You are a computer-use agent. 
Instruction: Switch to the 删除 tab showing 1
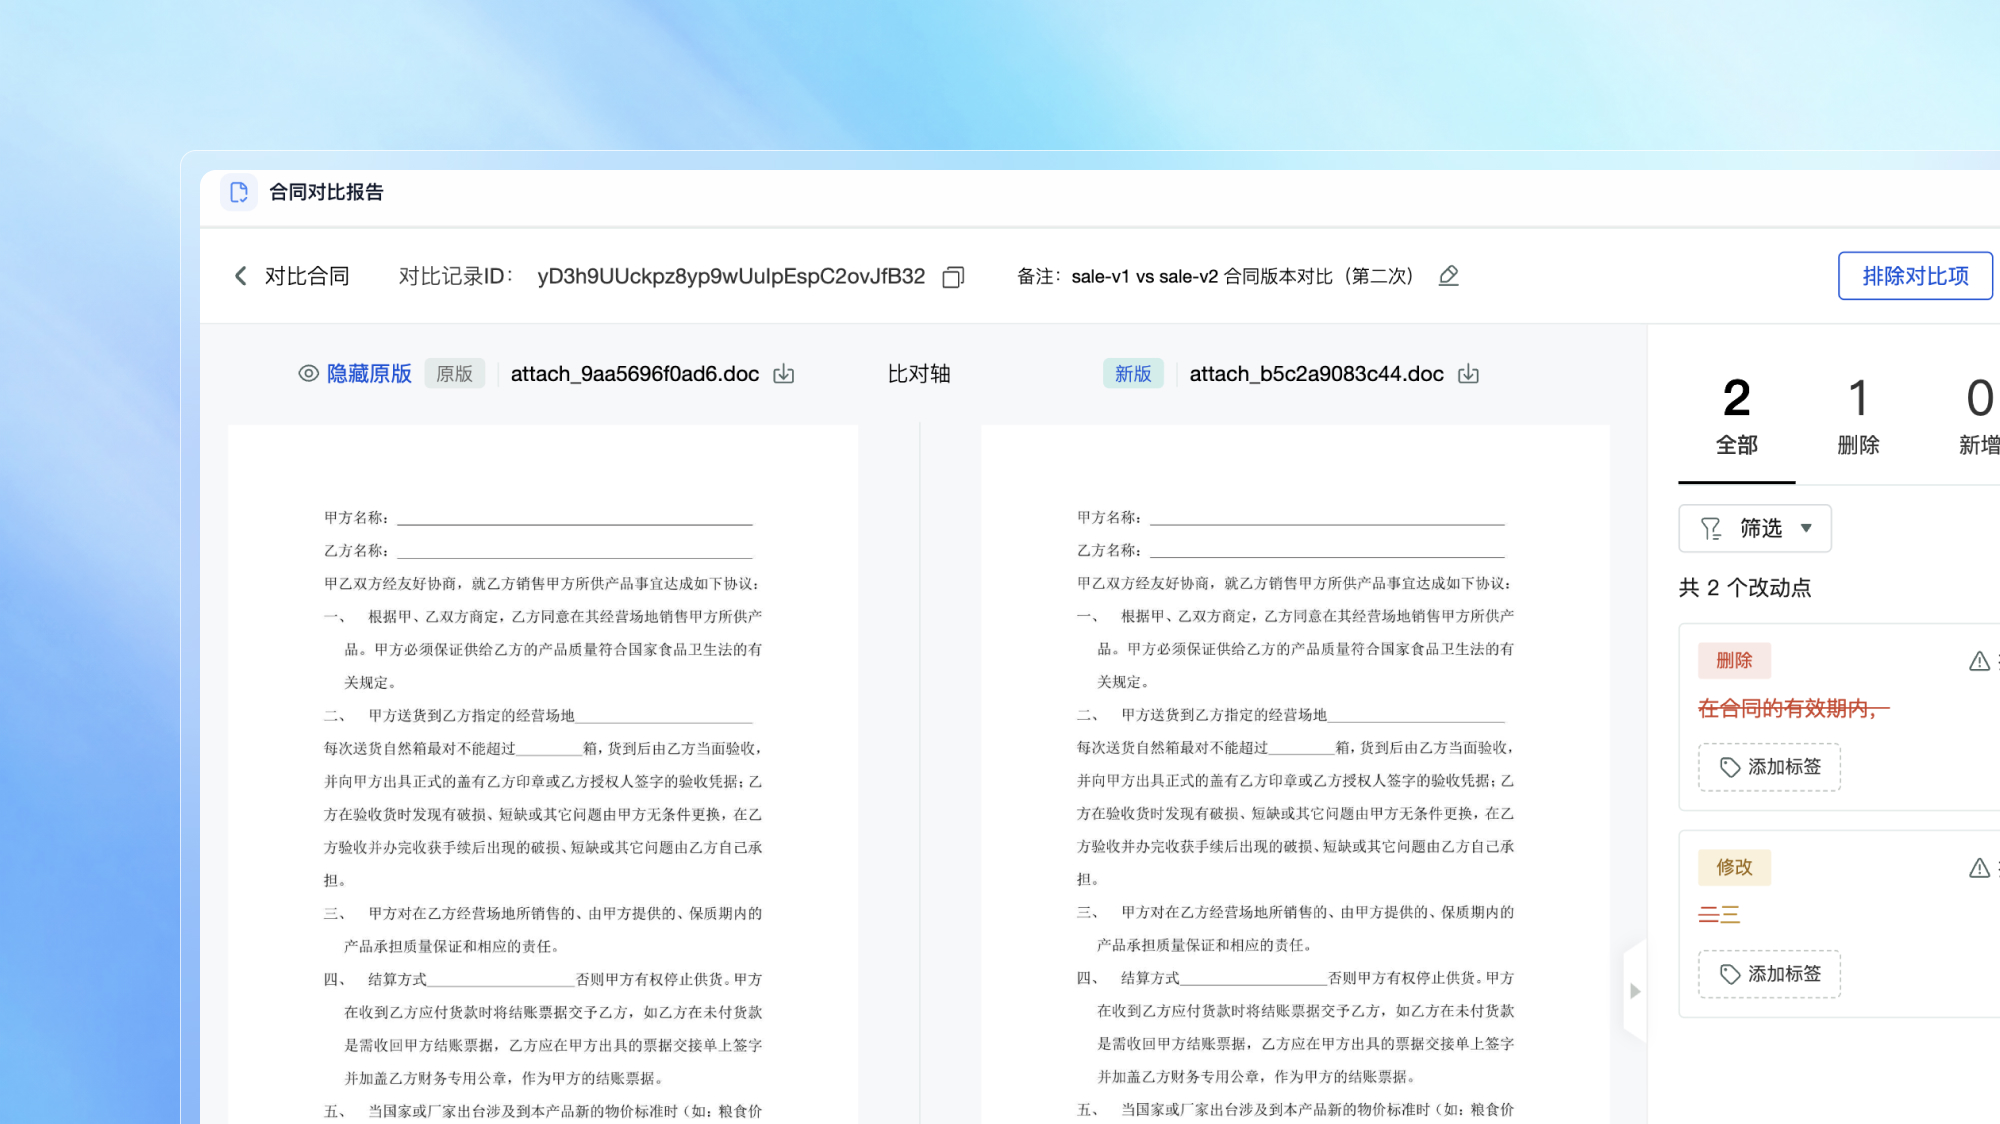tap(1858, 416)
